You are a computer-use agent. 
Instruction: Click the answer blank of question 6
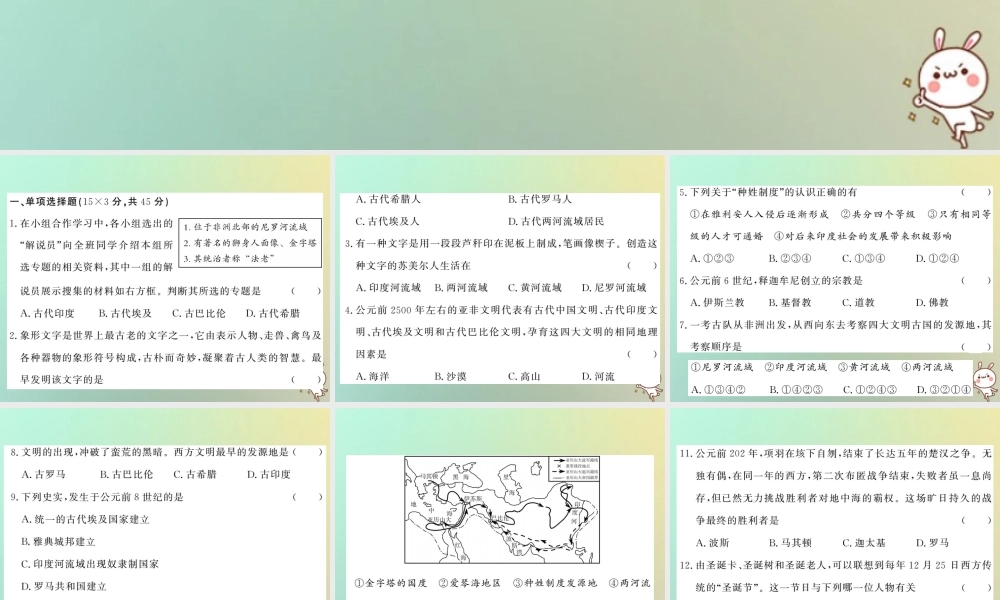976,281
